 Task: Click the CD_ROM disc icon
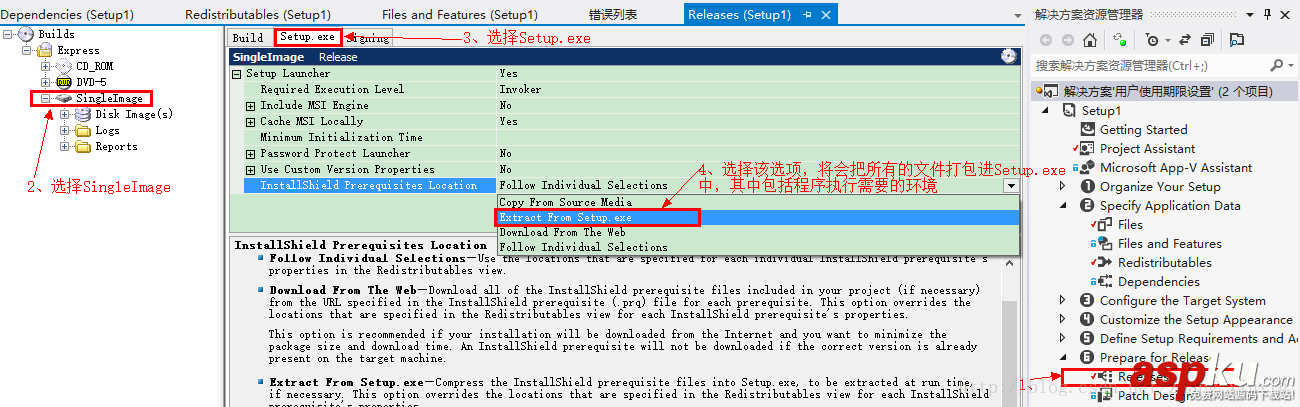pyautogui.click(x=63, y=66)
